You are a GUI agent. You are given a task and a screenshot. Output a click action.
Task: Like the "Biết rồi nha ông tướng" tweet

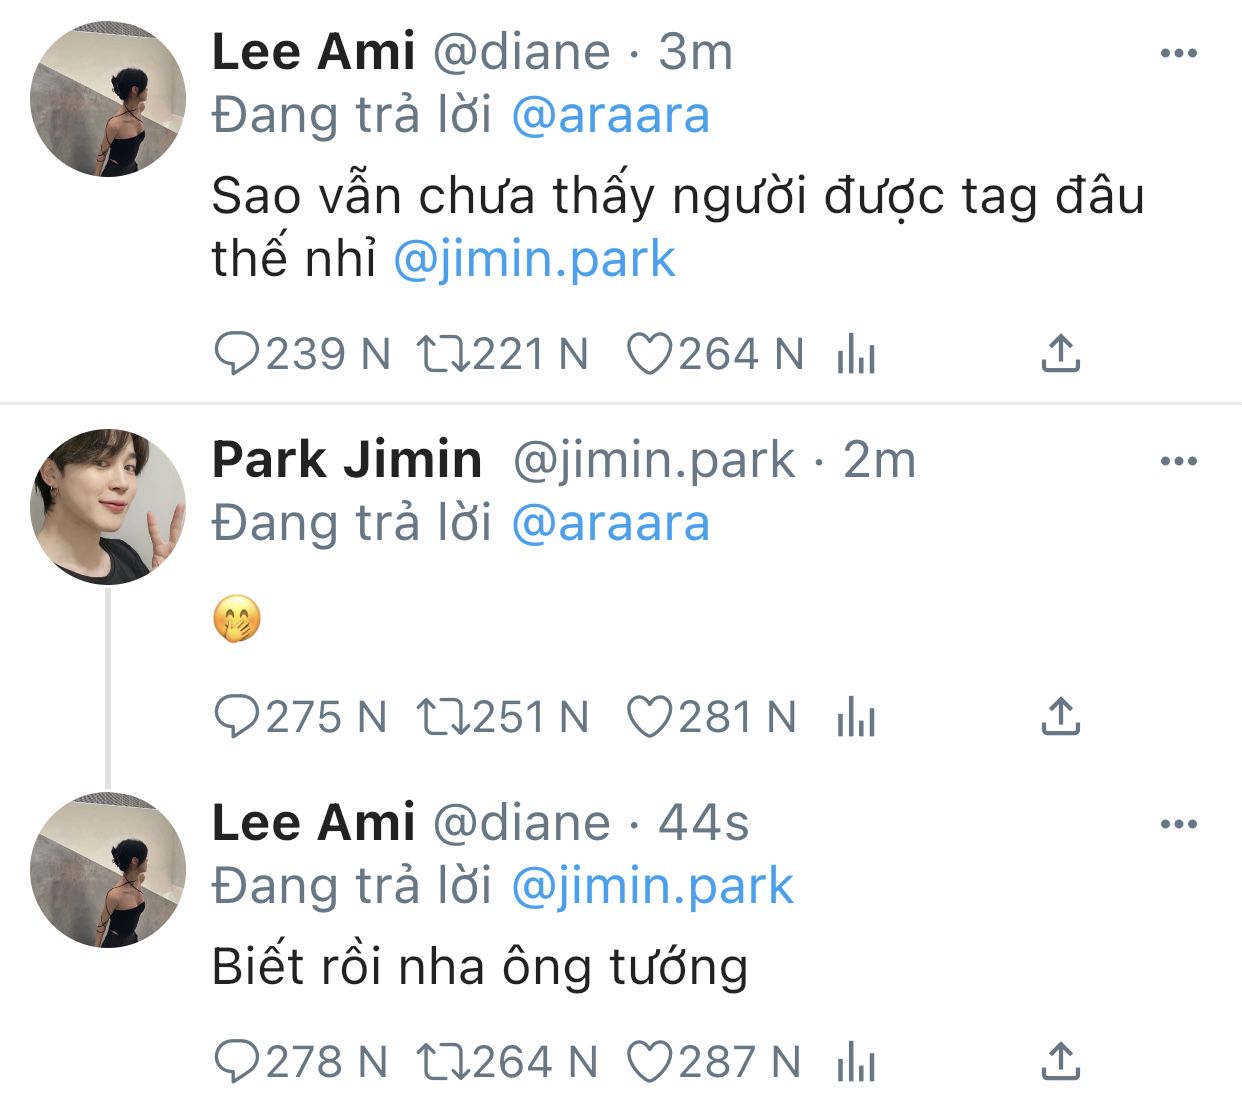coord(649,1063)
